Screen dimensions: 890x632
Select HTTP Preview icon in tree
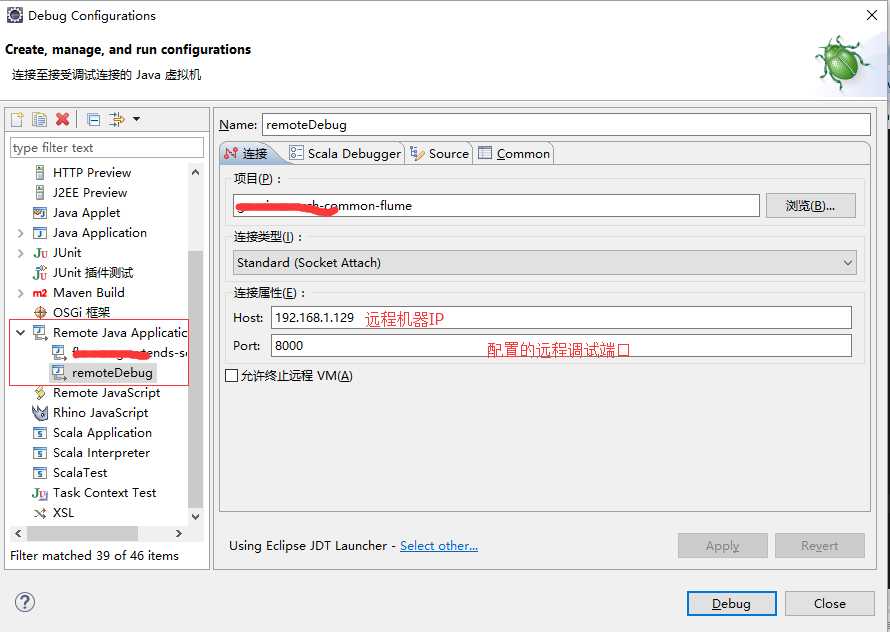40,173
